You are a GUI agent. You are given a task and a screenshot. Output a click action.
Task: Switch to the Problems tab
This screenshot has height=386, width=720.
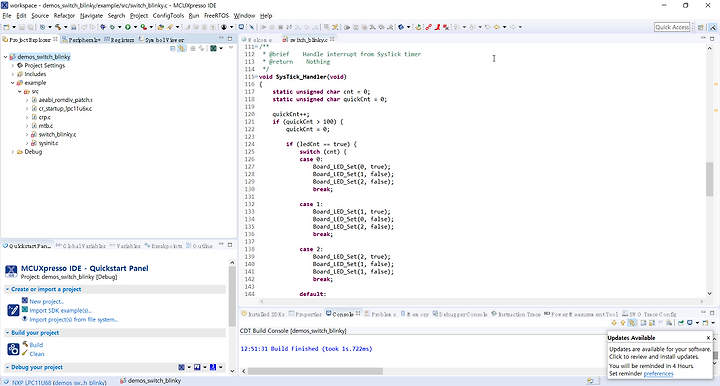[x=380, y=314]
